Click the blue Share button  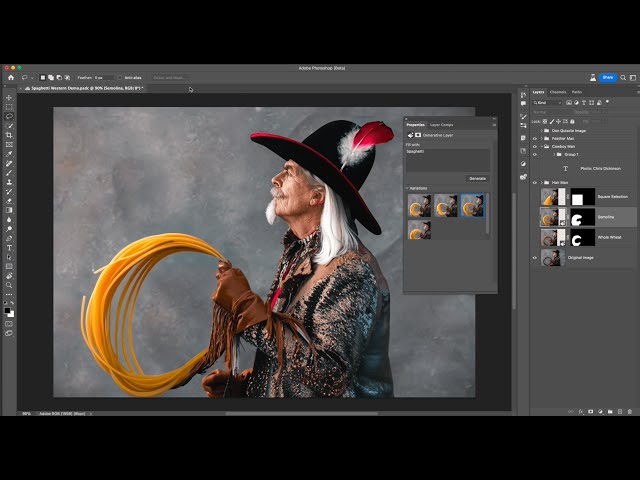(x=607, y=78)
